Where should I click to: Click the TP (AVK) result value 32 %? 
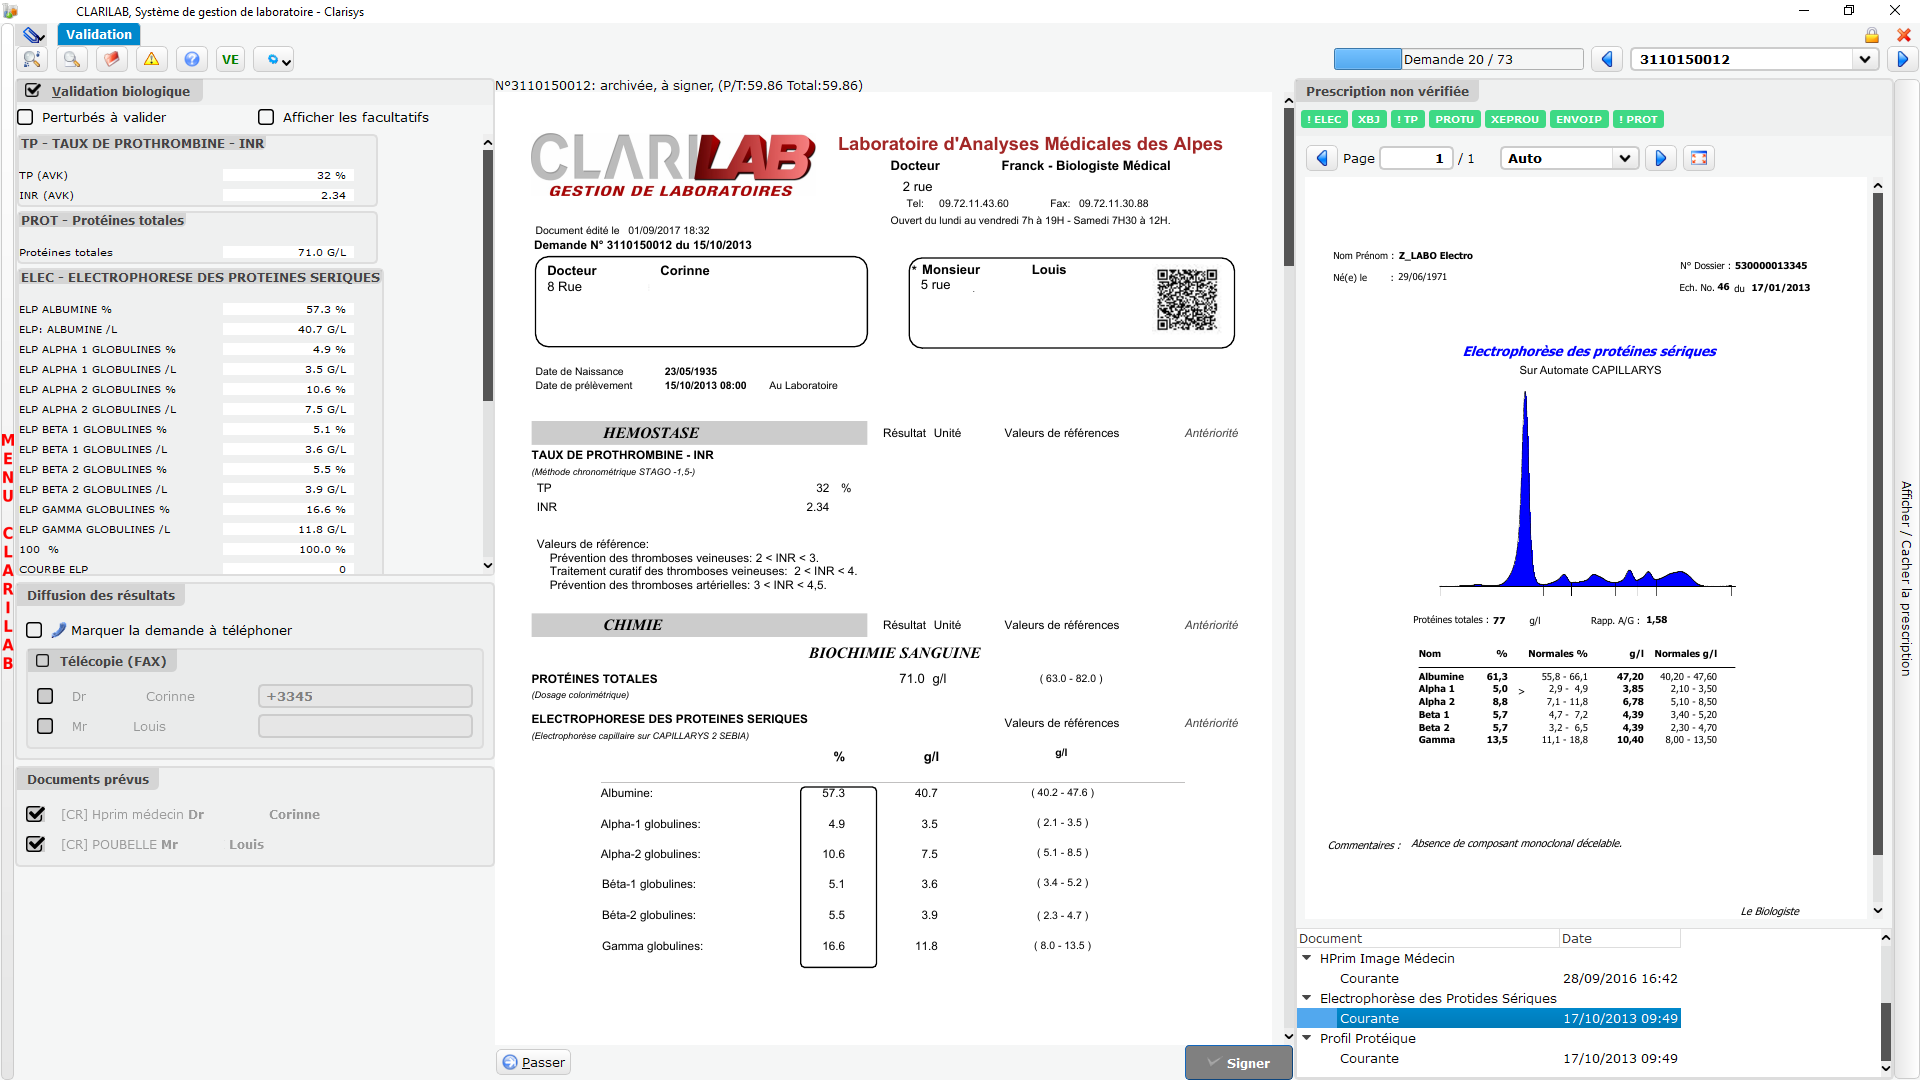(287, 175)
